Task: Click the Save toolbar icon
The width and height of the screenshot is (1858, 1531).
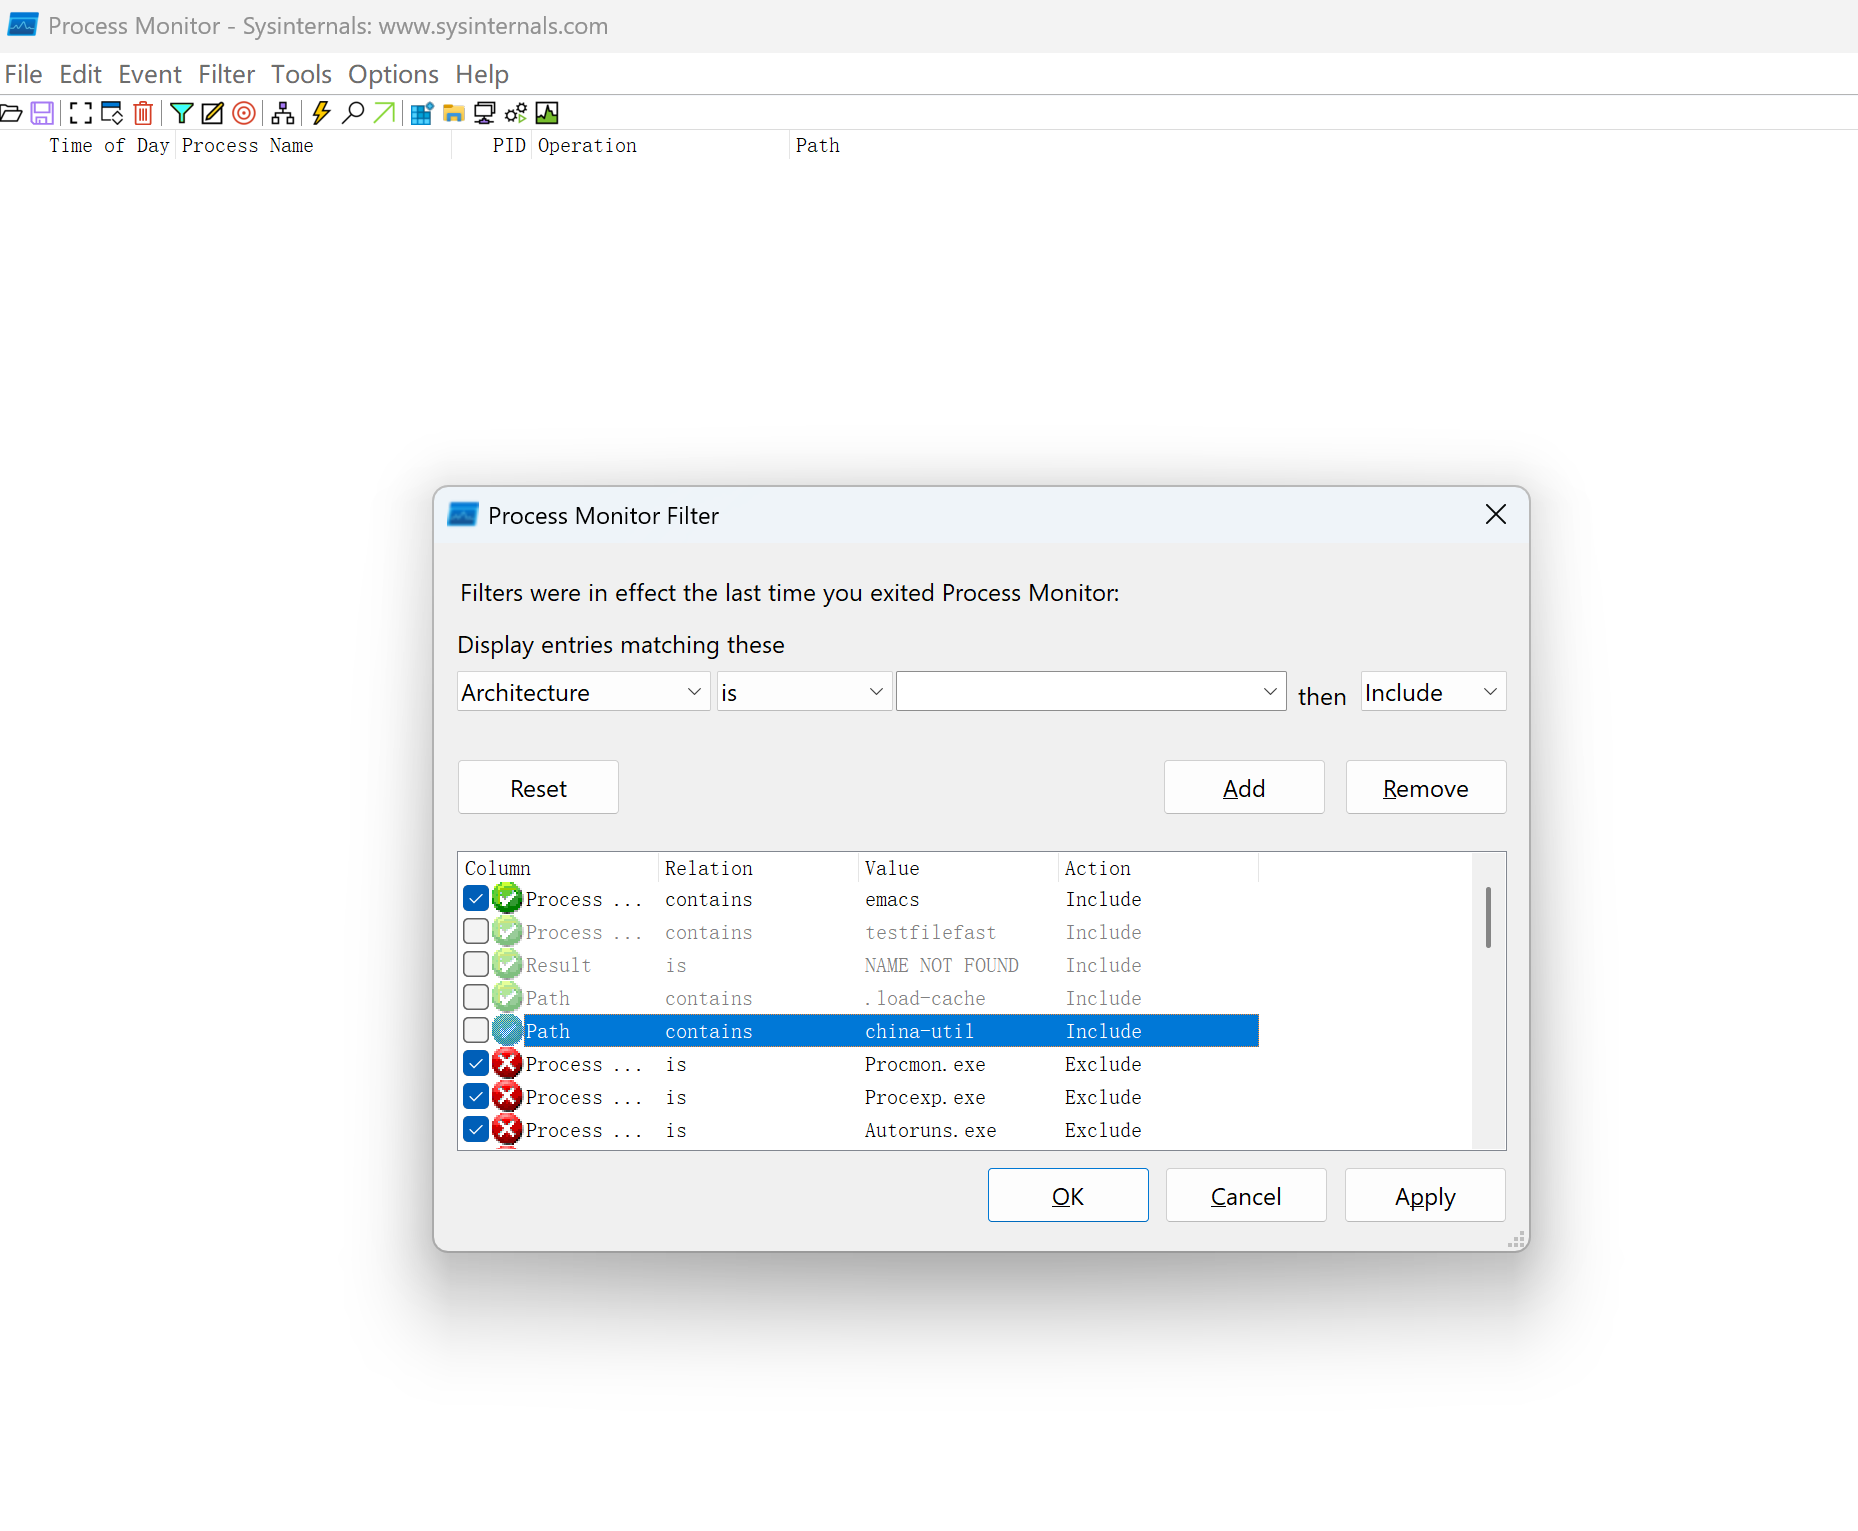Action: point(42,113)
